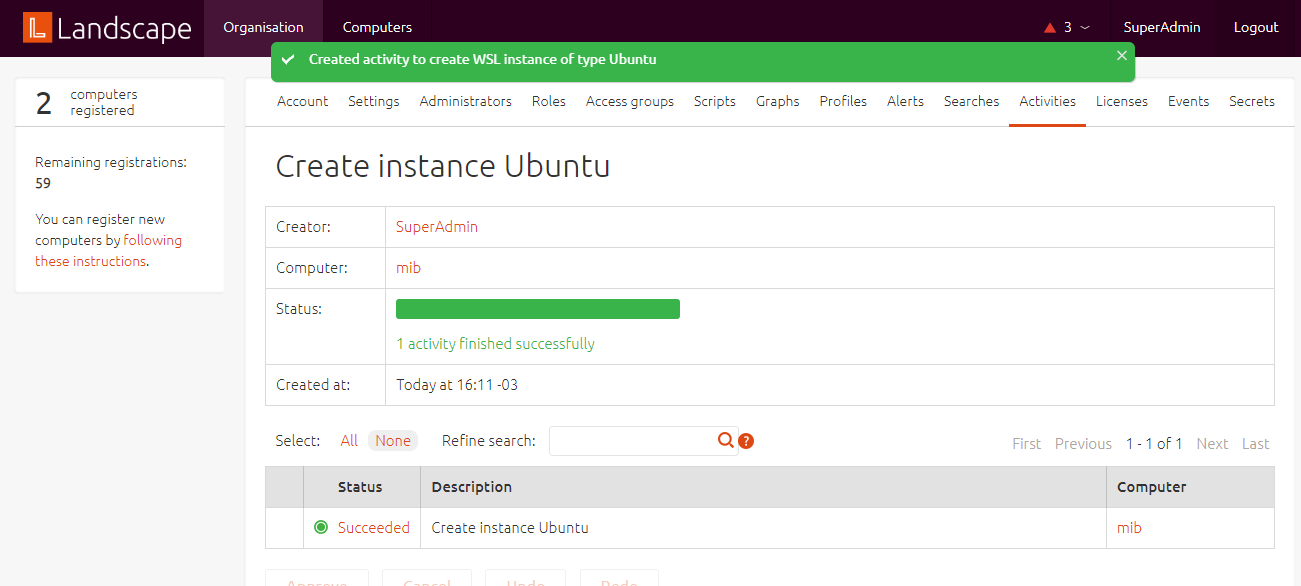
Task: Go to the Previous page
Action: pyautogui.click(x=1083, y=444)
